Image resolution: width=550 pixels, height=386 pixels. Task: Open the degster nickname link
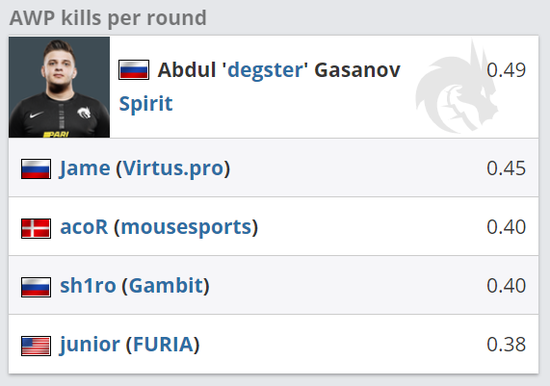(x=265, y=70)
